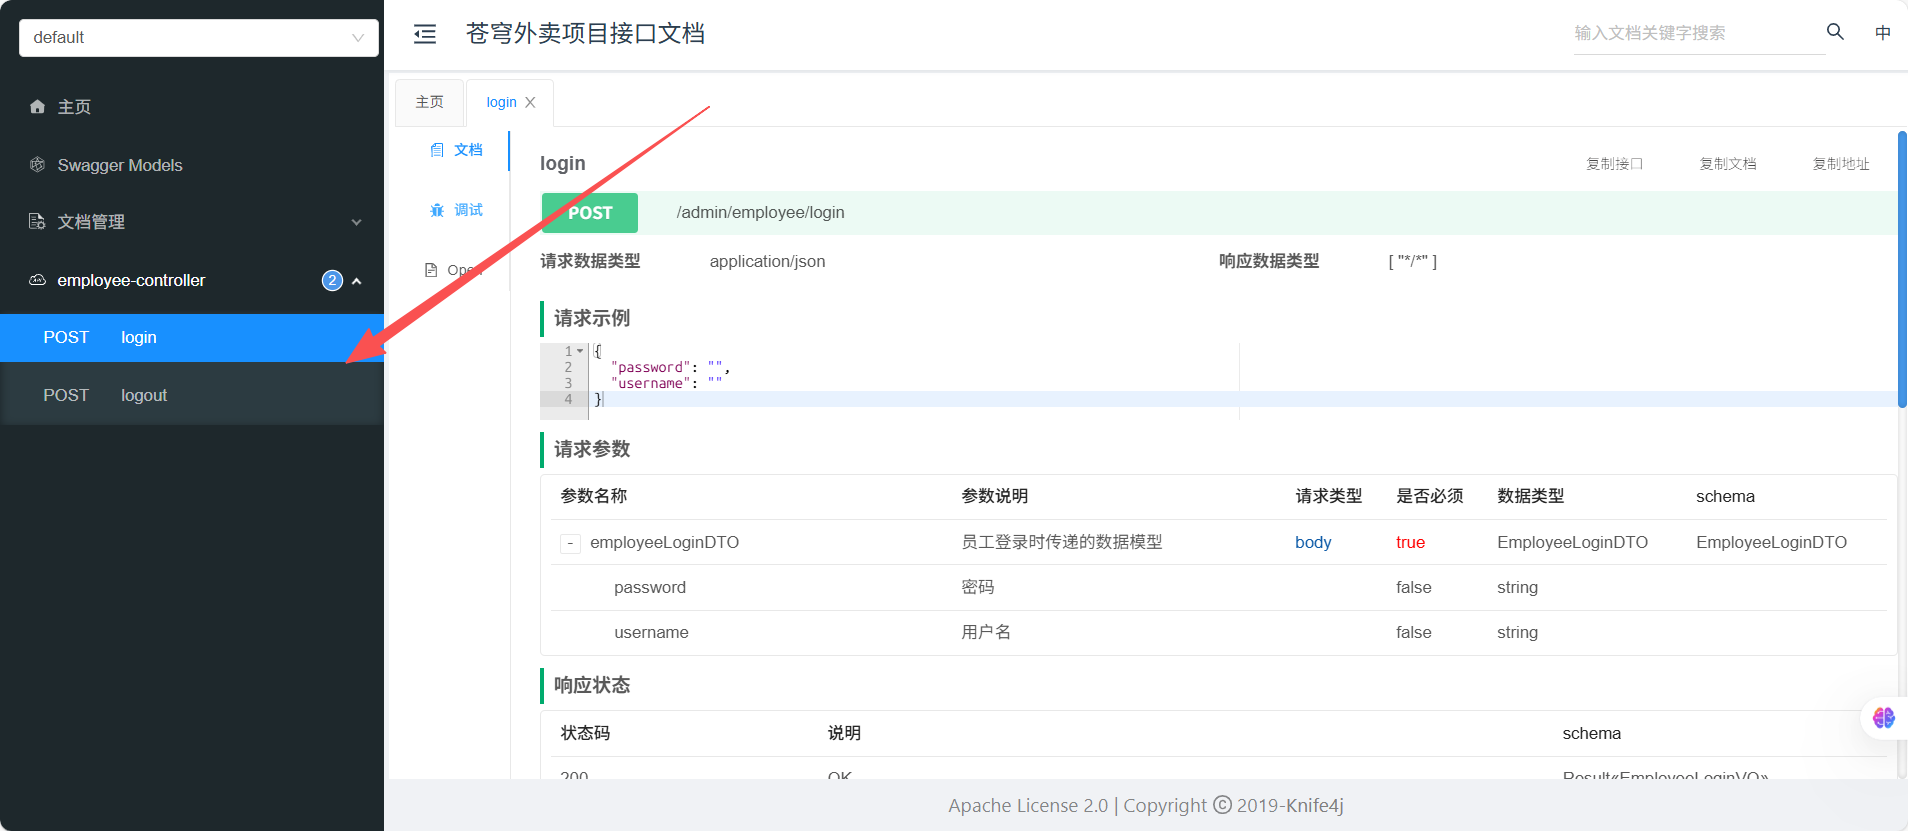Click the /admin/employee/login path text
The width and height of the screenshot is (1908, 831).
pyautogui.click(x=761, y=212)
